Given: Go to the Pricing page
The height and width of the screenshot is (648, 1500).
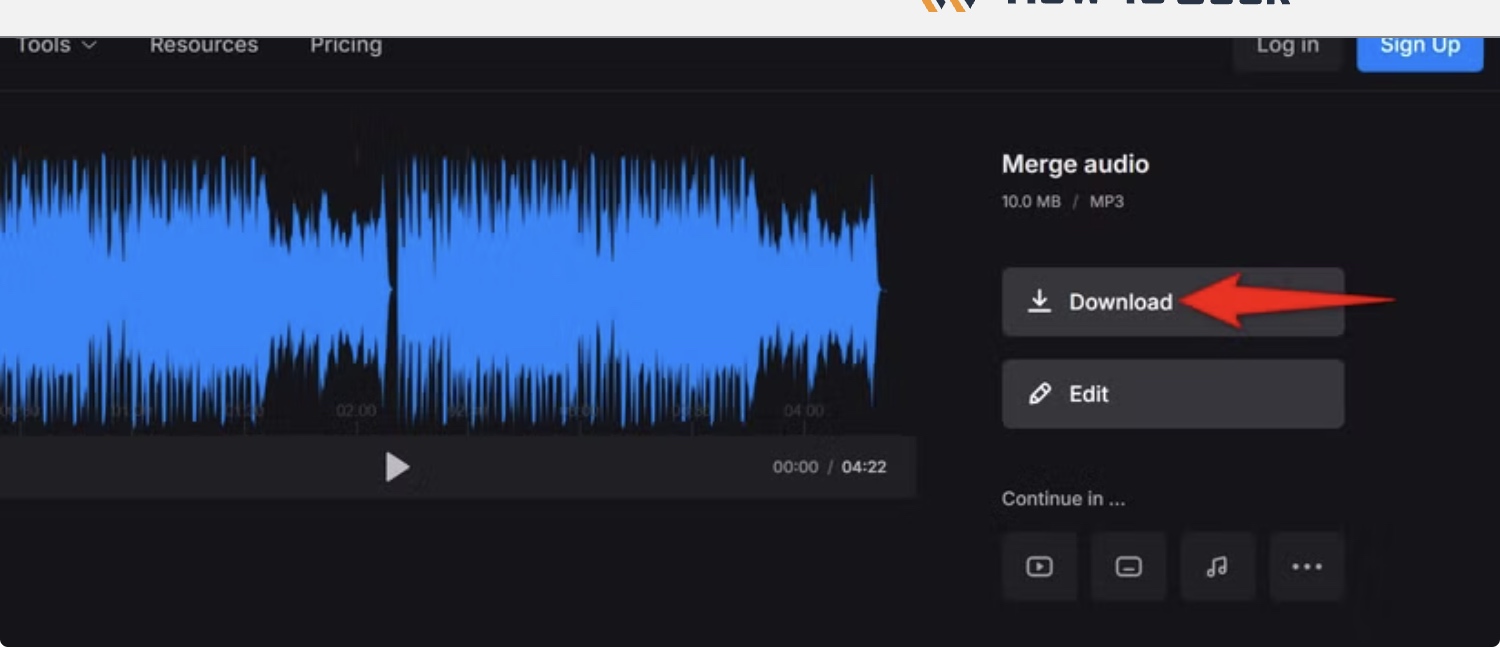Looking at the screenshot, I should coord(346,45).
